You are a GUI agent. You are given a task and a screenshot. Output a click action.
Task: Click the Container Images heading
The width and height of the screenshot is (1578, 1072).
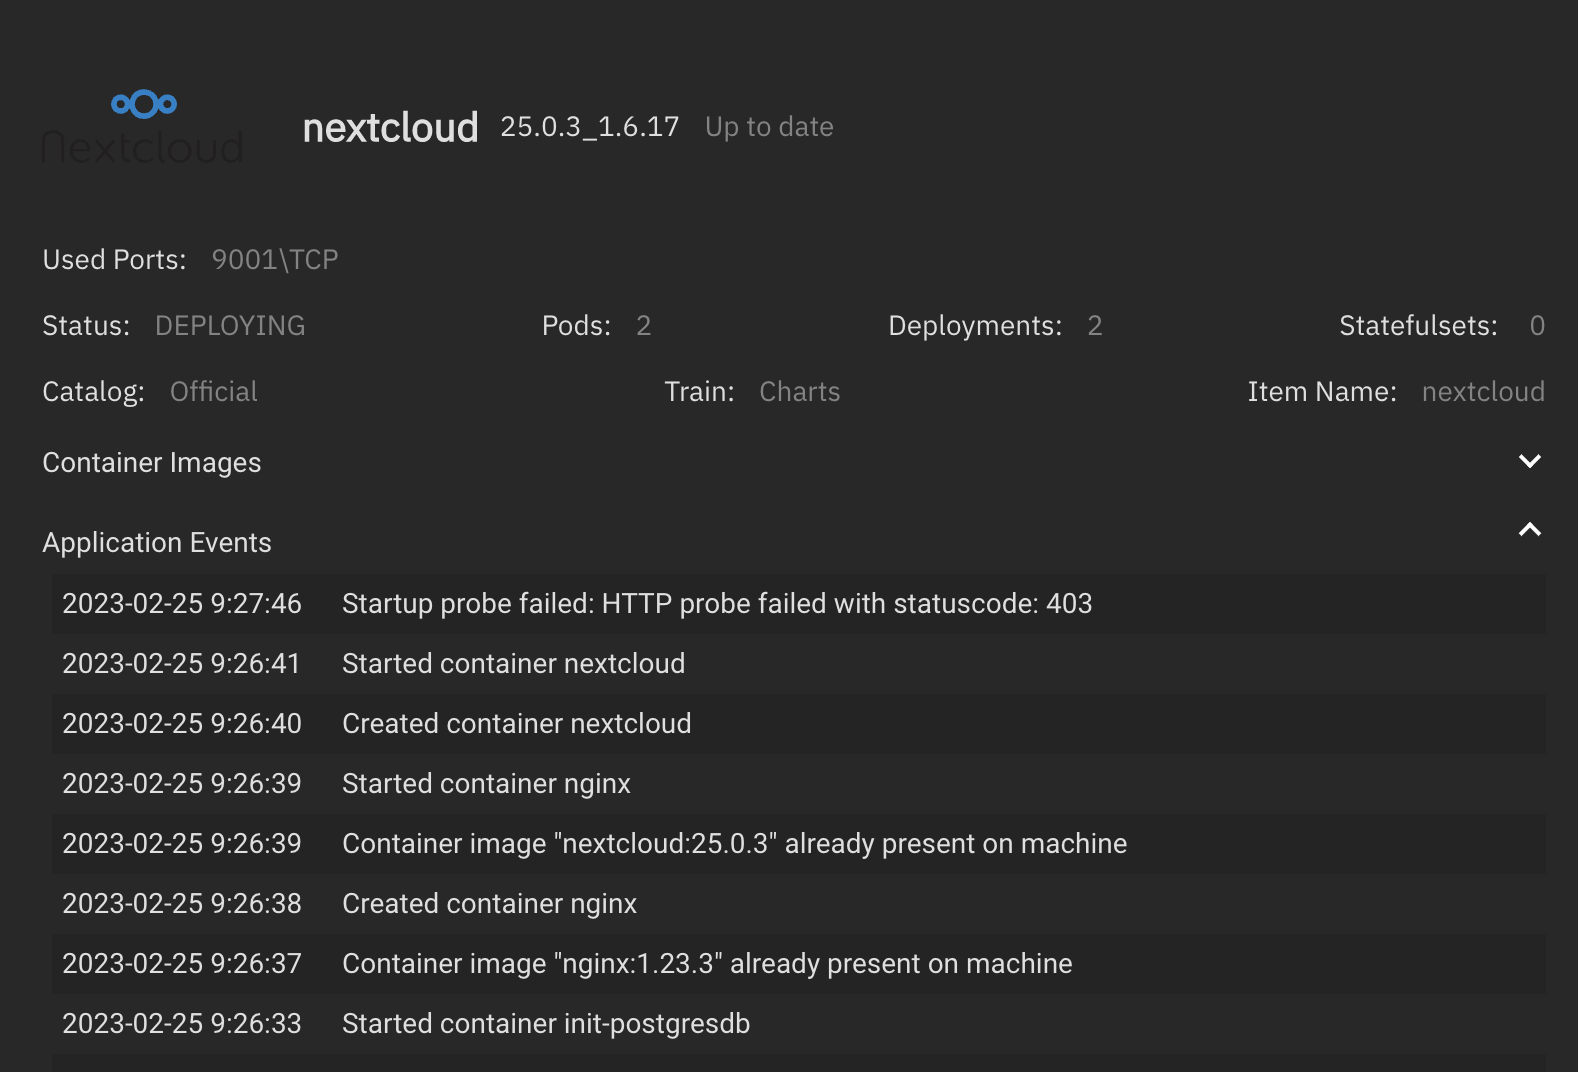(x=152, y=463)
